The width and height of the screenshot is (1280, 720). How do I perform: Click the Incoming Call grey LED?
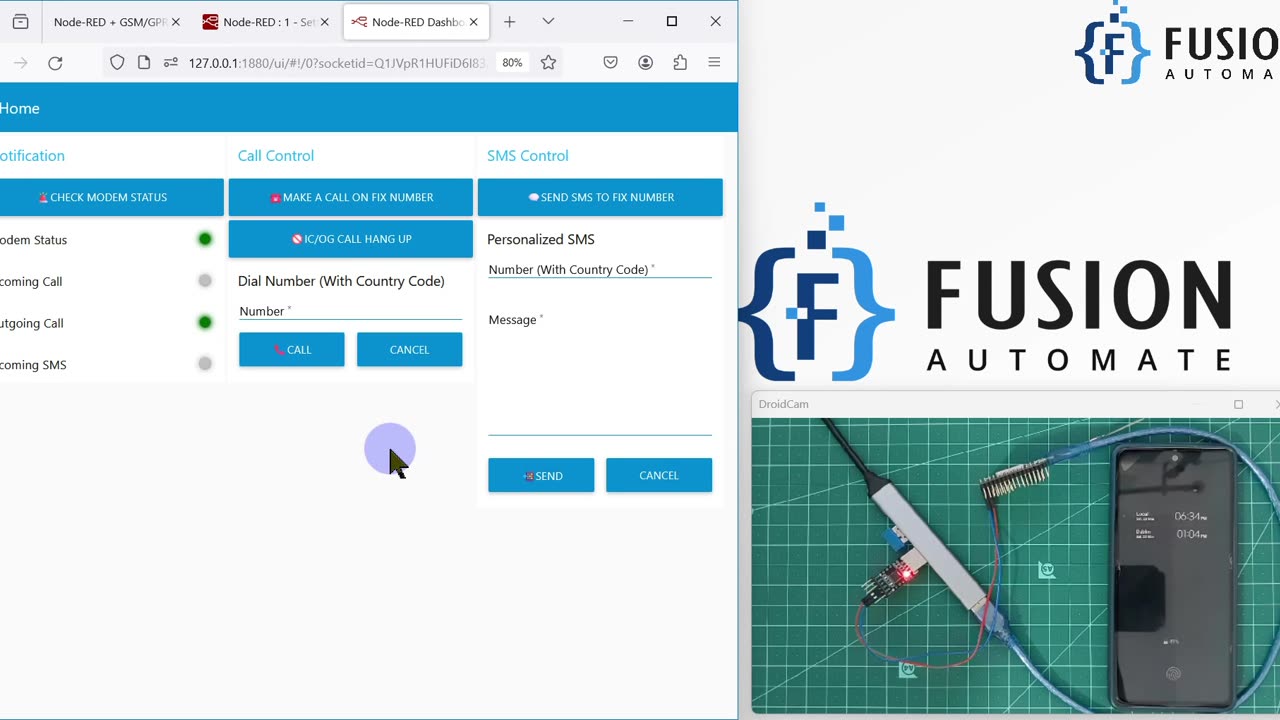pos(205,281)
